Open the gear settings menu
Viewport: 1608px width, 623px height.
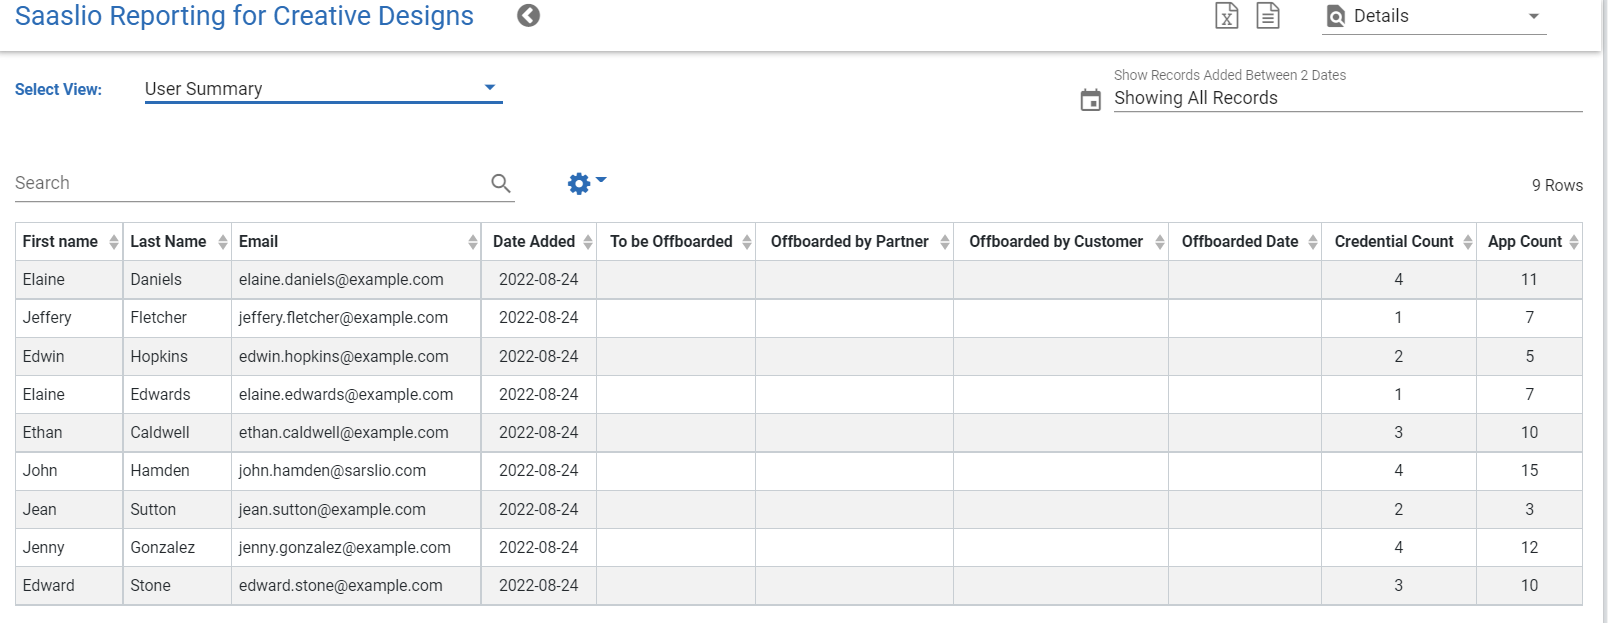tap(585, 183)
